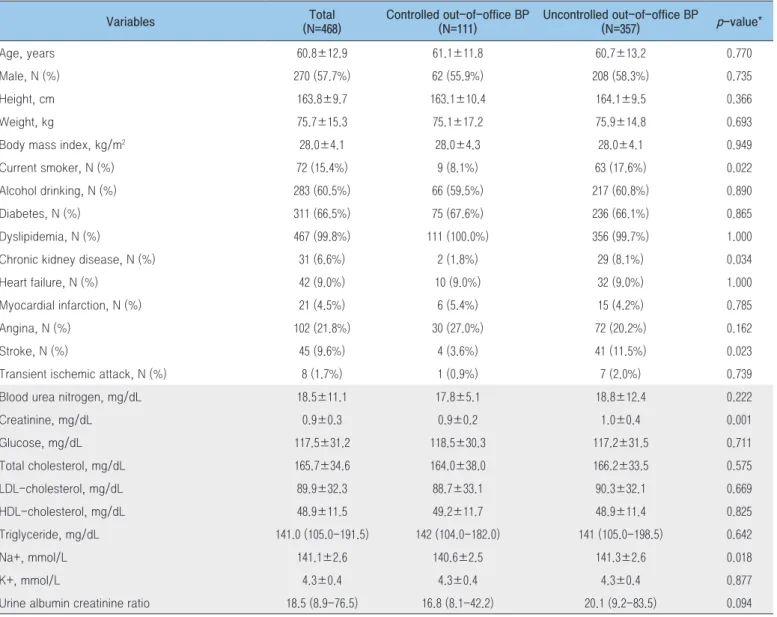Click the stroke p-value '0.023'
The width and height of the screenshot is (777, 617).
pyautogui.click(x=739, y=351)
